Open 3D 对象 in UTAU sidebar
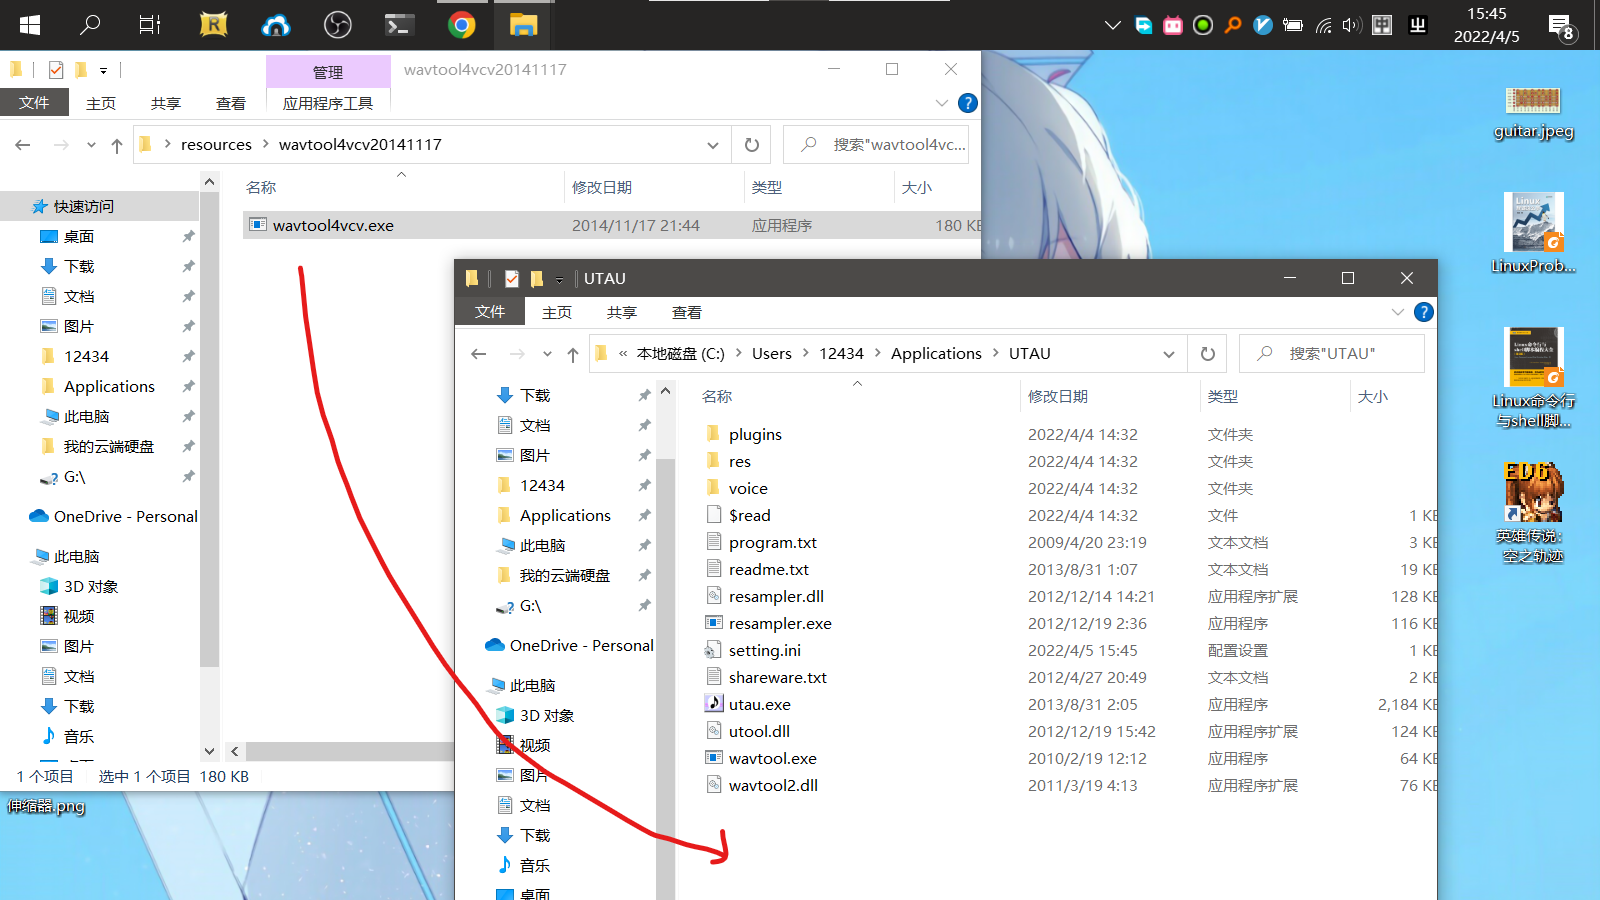The height and width of the screenshot is (900, 1600). coord(547,715)
